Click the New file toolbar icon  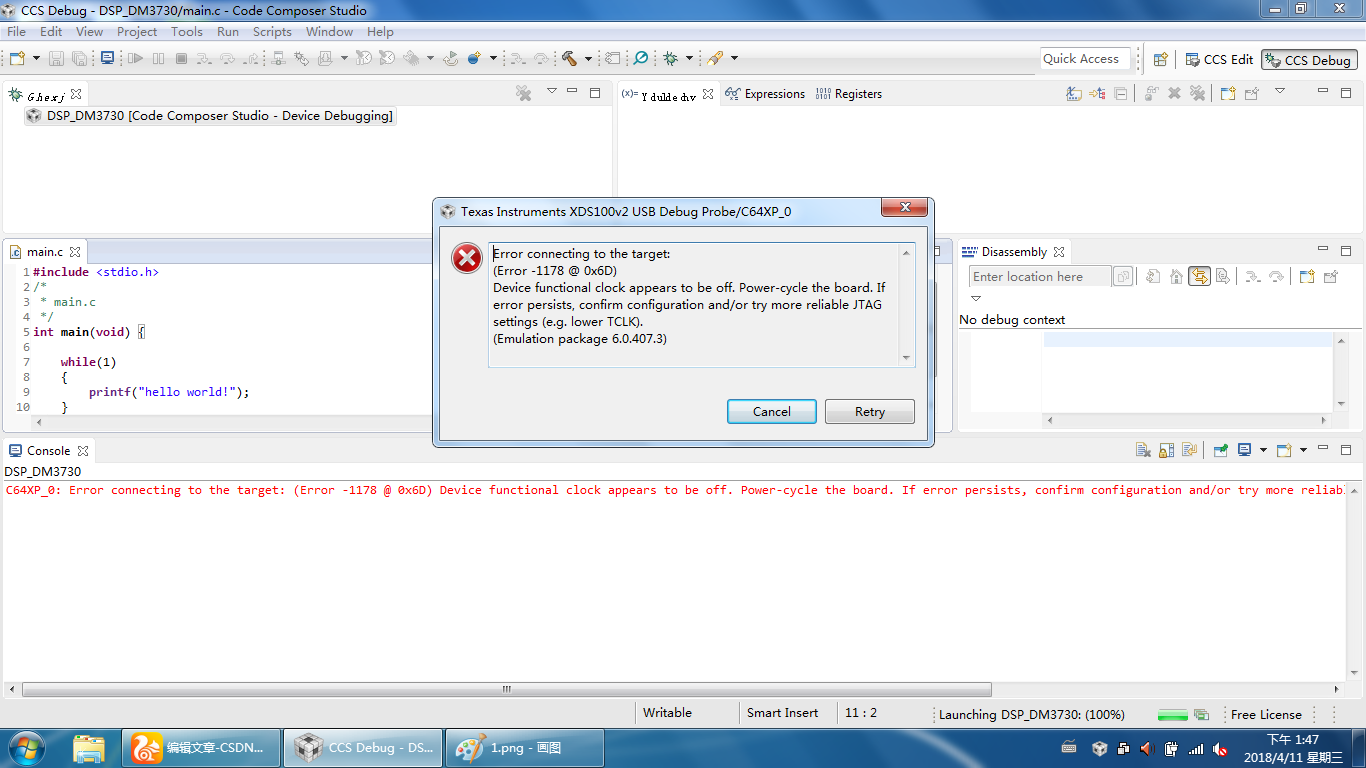click(x=17, y=58)
